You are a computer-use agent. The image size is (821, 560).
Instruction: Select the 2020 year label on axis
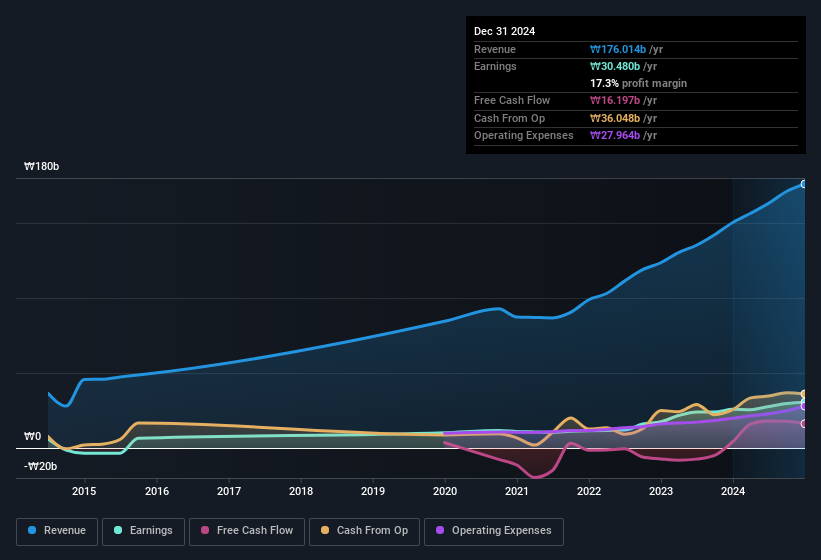pyautogui.click(x=445, y=491)
